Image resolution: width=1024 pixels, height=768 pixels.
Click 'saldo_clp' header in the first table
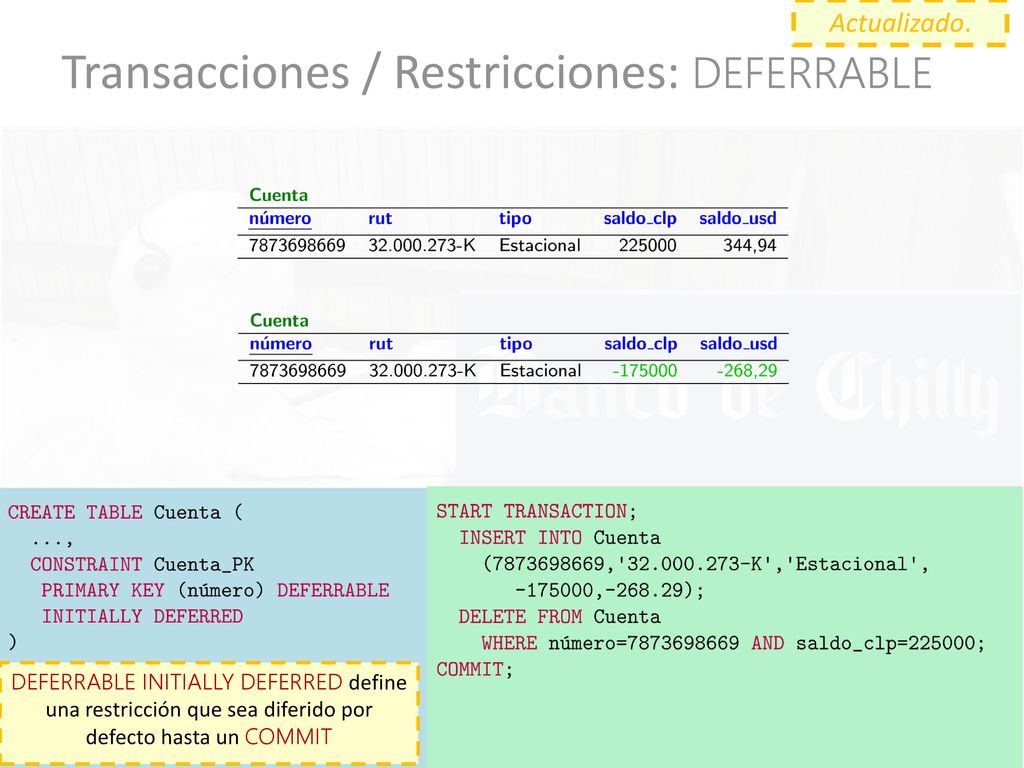click(639, 218)
